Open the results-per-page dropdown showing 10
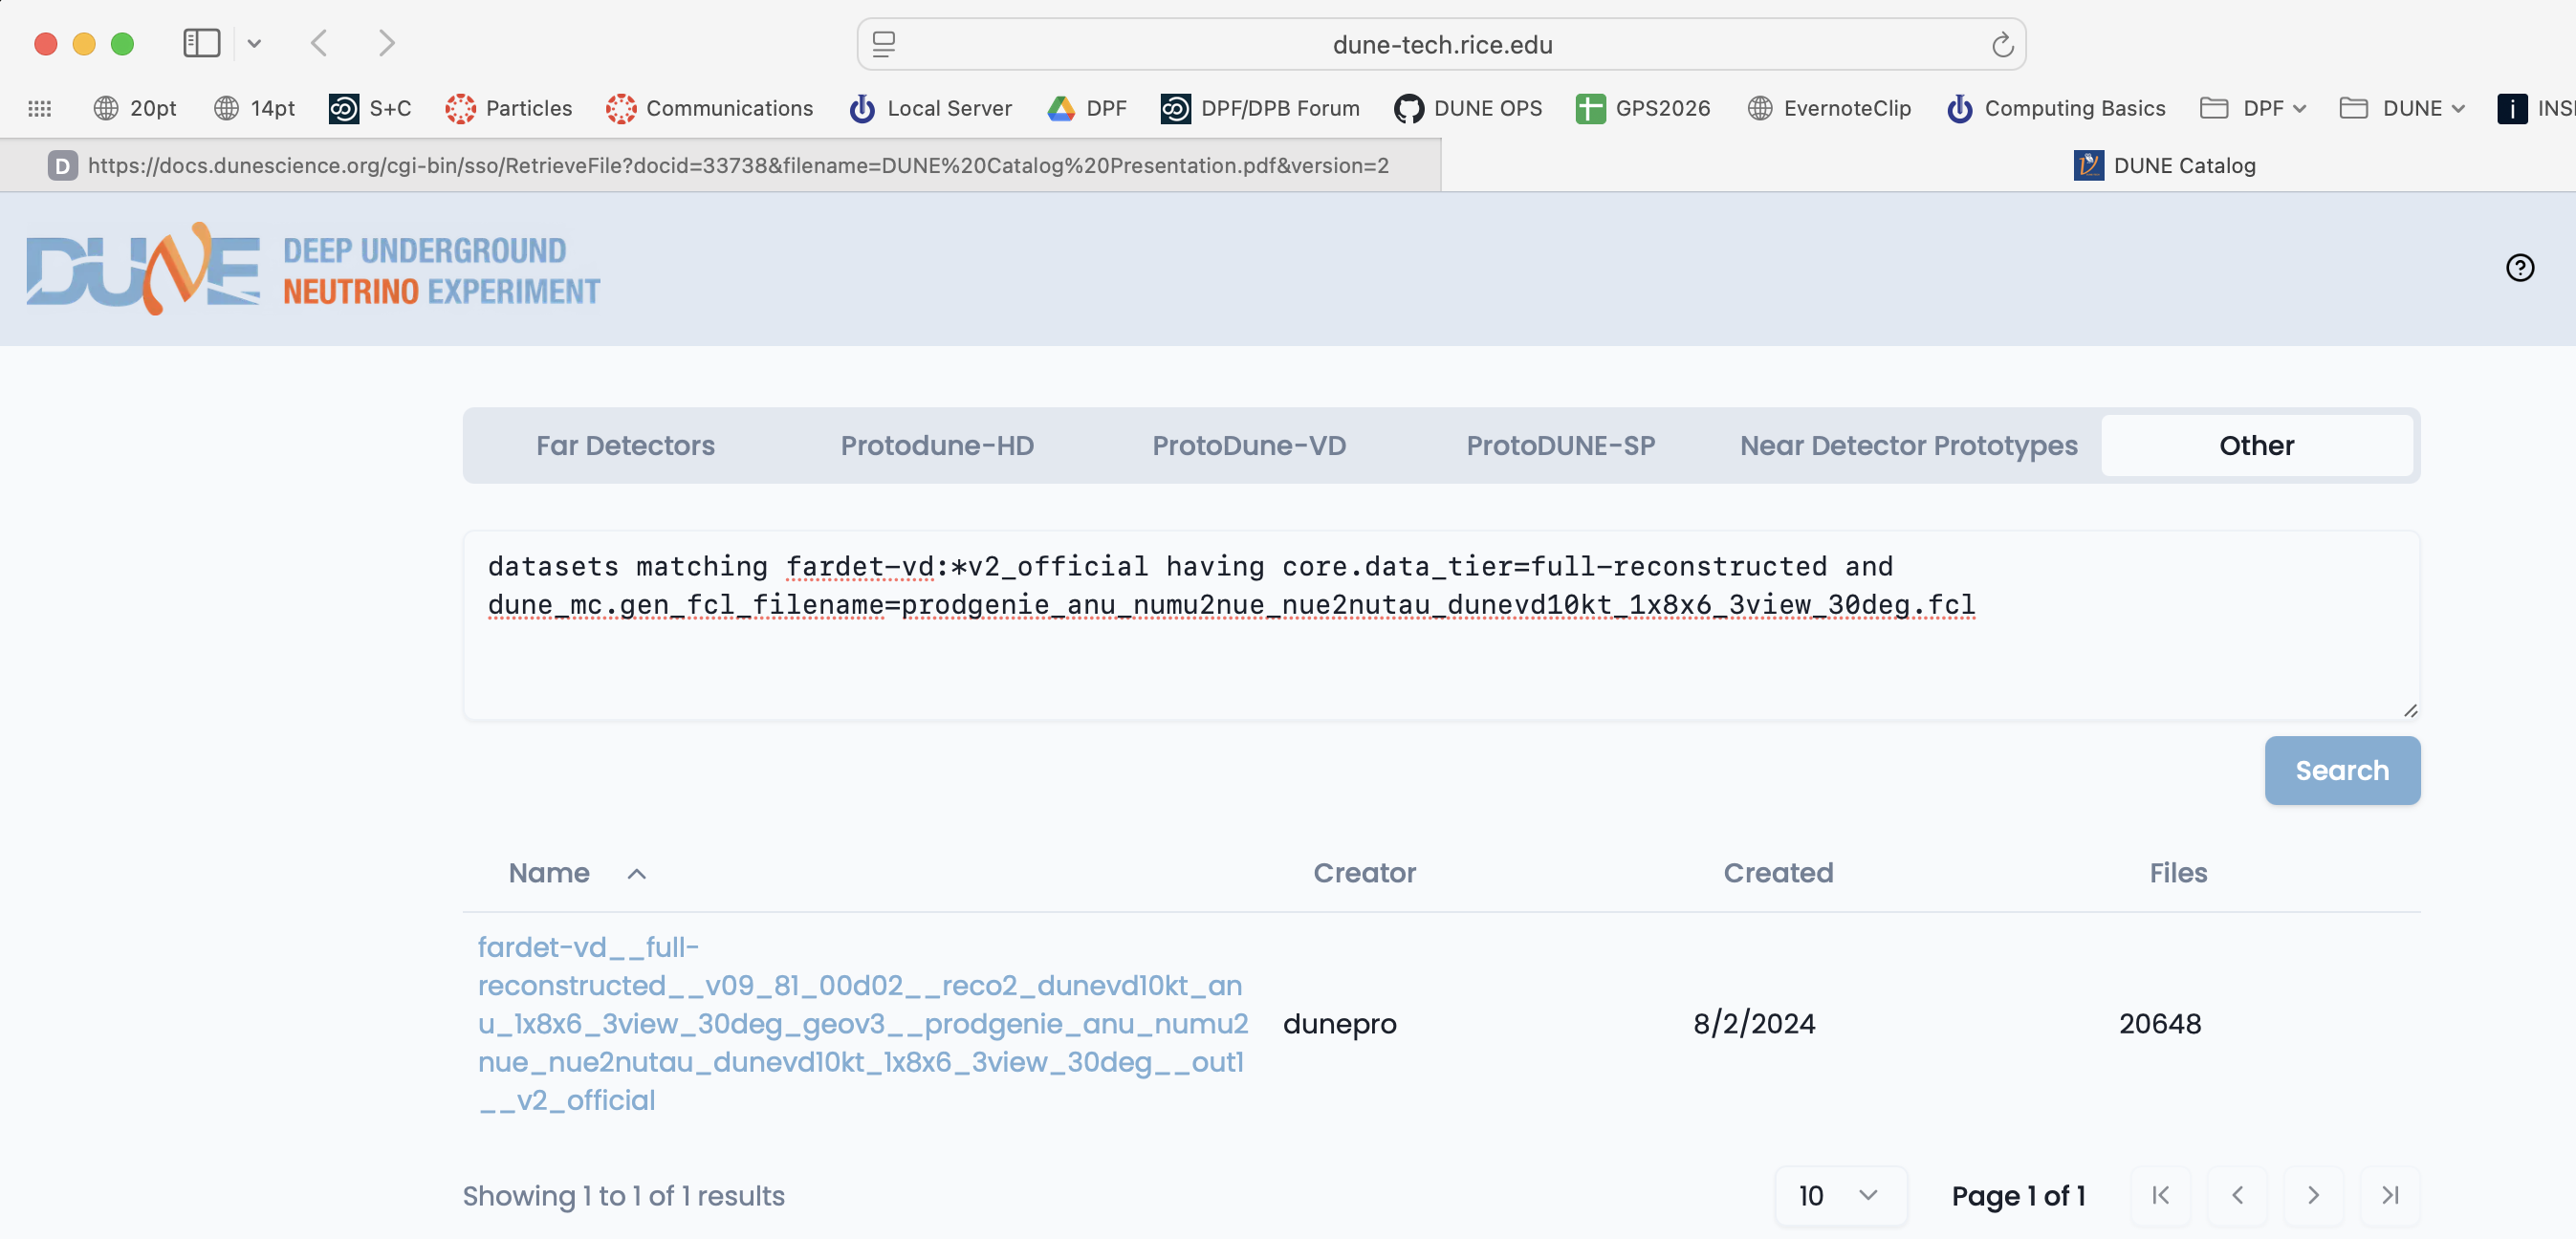 point(1840,1195)
